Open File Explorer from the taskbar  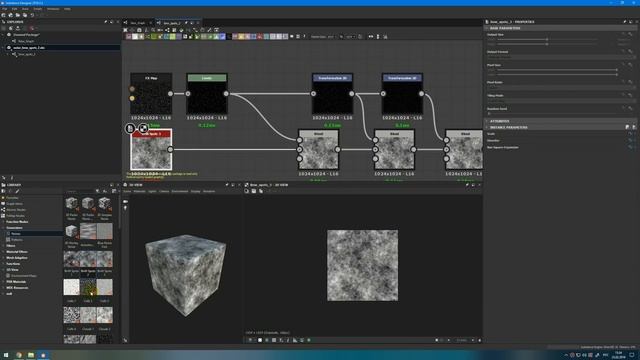coord(31,355)
